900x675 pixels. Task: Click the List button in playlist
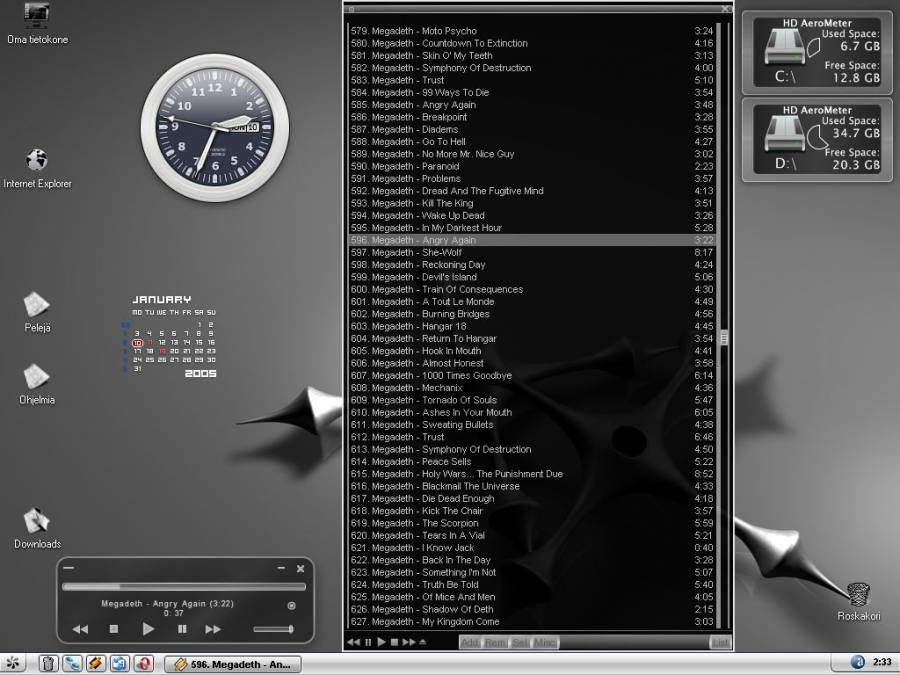[720, 642]
